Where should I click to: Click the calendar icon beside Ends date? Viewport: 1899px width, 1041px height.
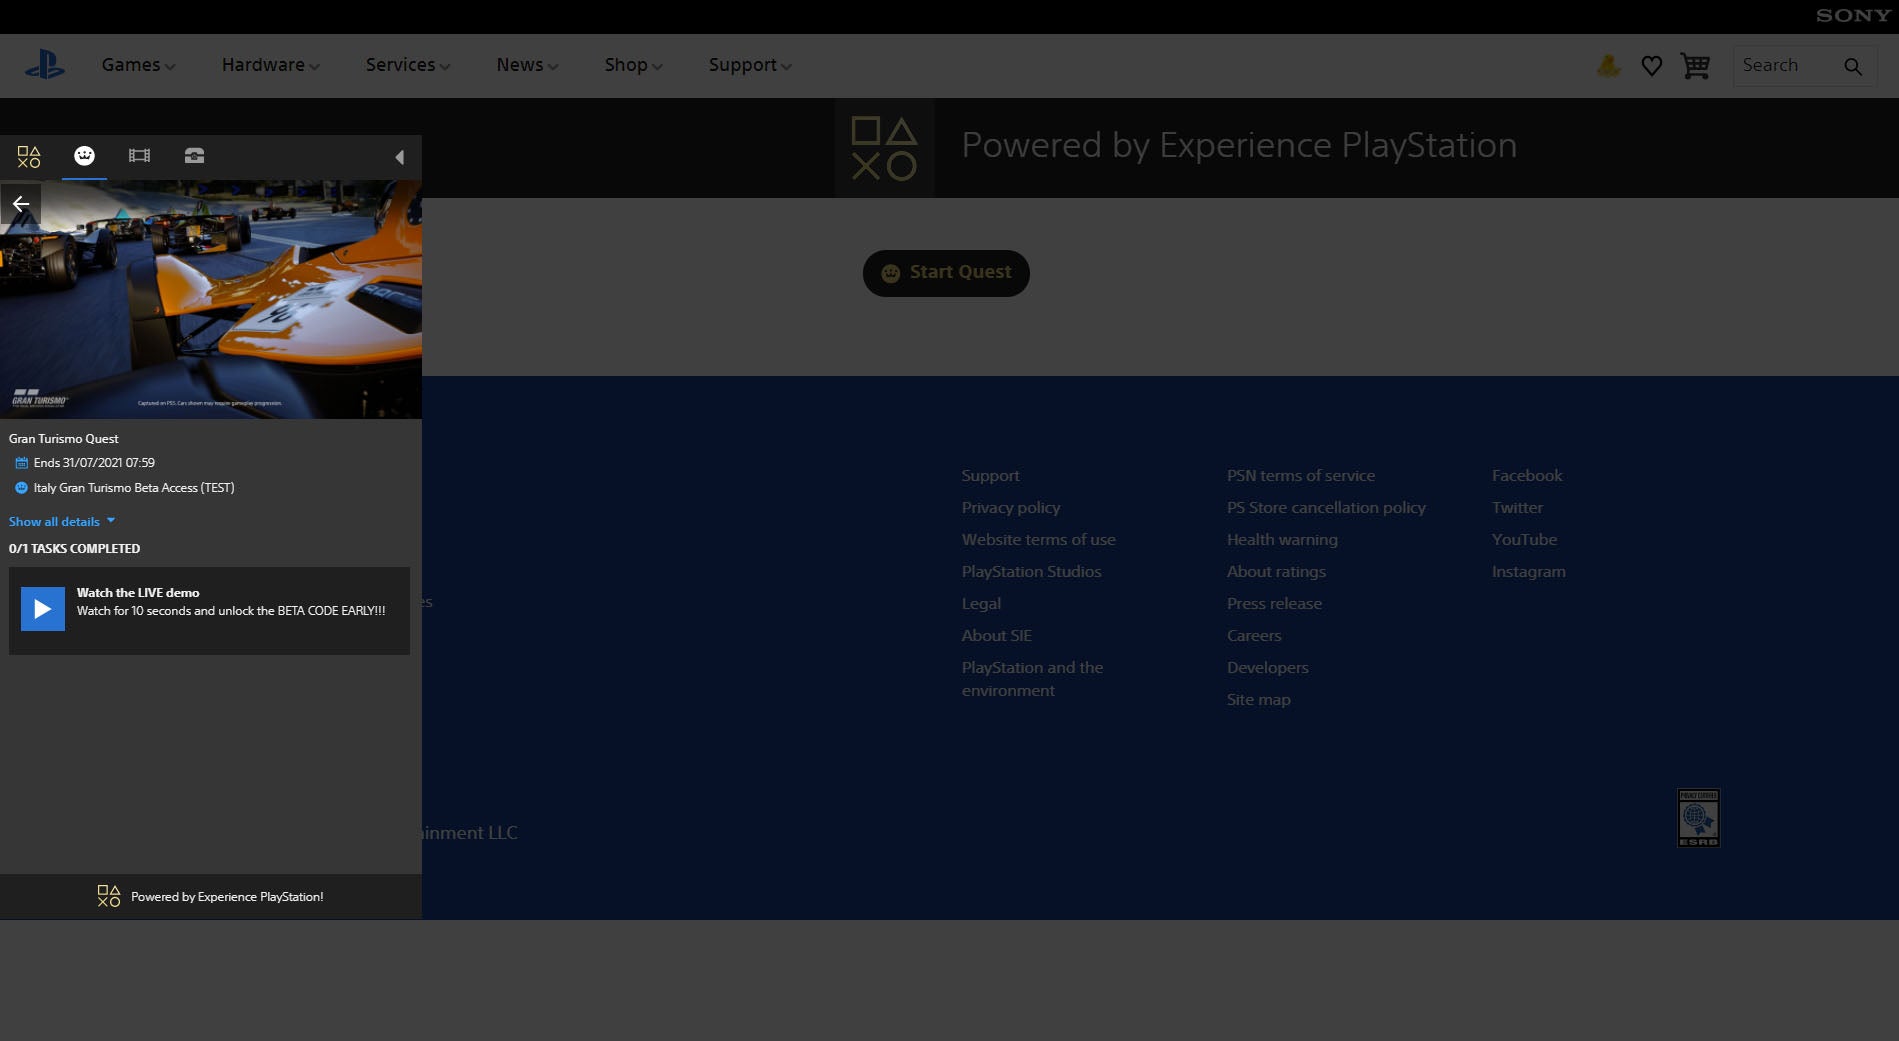pyautogui.click(x=21, y=463)
